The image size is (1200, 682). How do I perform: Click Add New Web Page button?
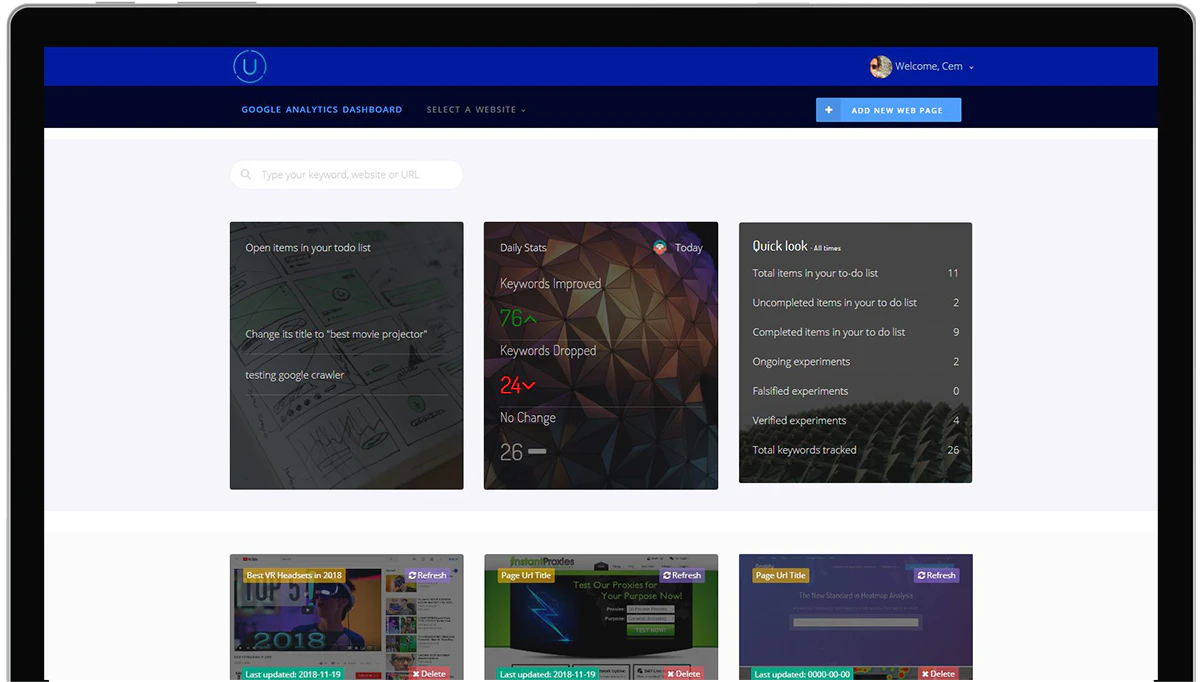click(888, 110)
